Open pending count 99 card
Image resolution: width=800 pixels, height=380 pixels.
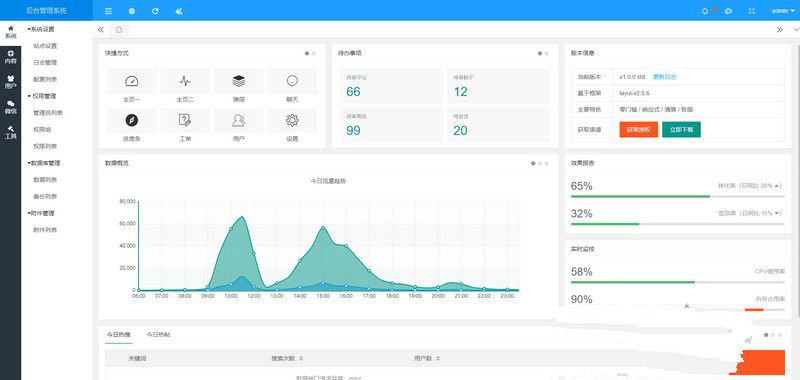point(391,125)
